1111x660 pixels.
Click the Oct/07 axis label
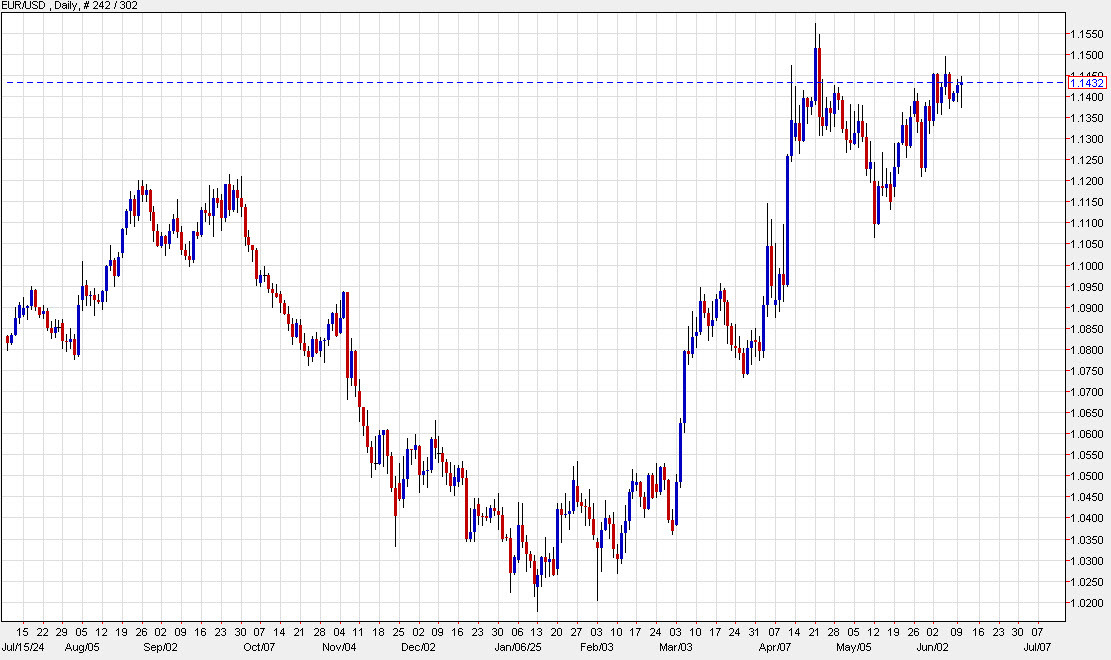tap(258, 646)
